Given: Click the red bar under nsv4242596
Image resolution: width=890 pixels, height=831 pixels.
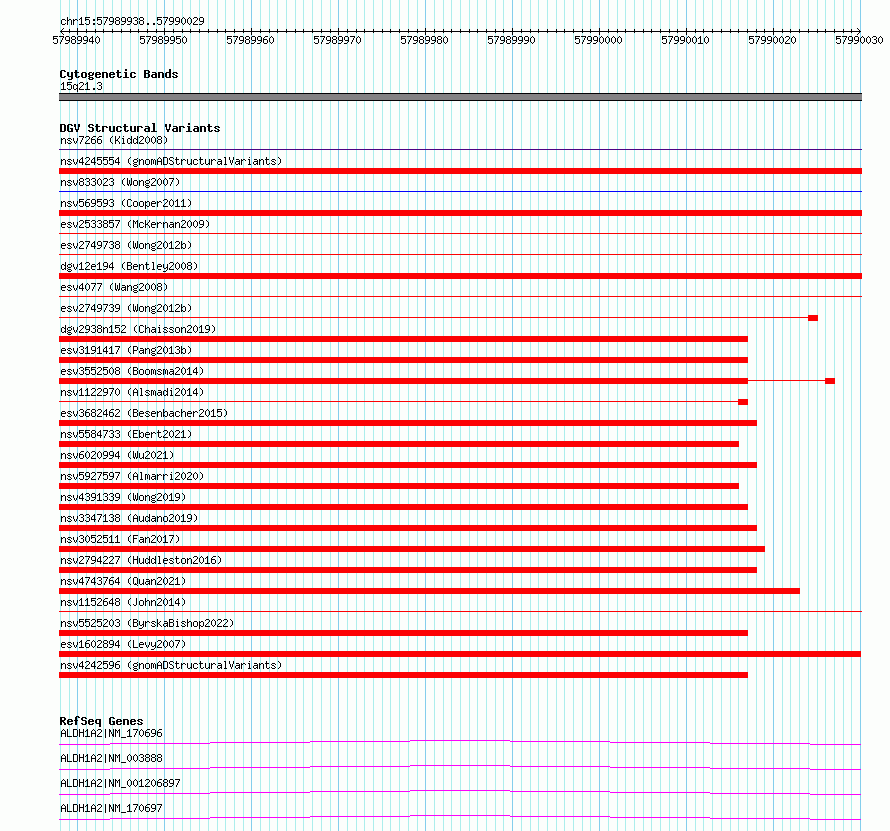Looking at the screenshot, I should (404, 675).
